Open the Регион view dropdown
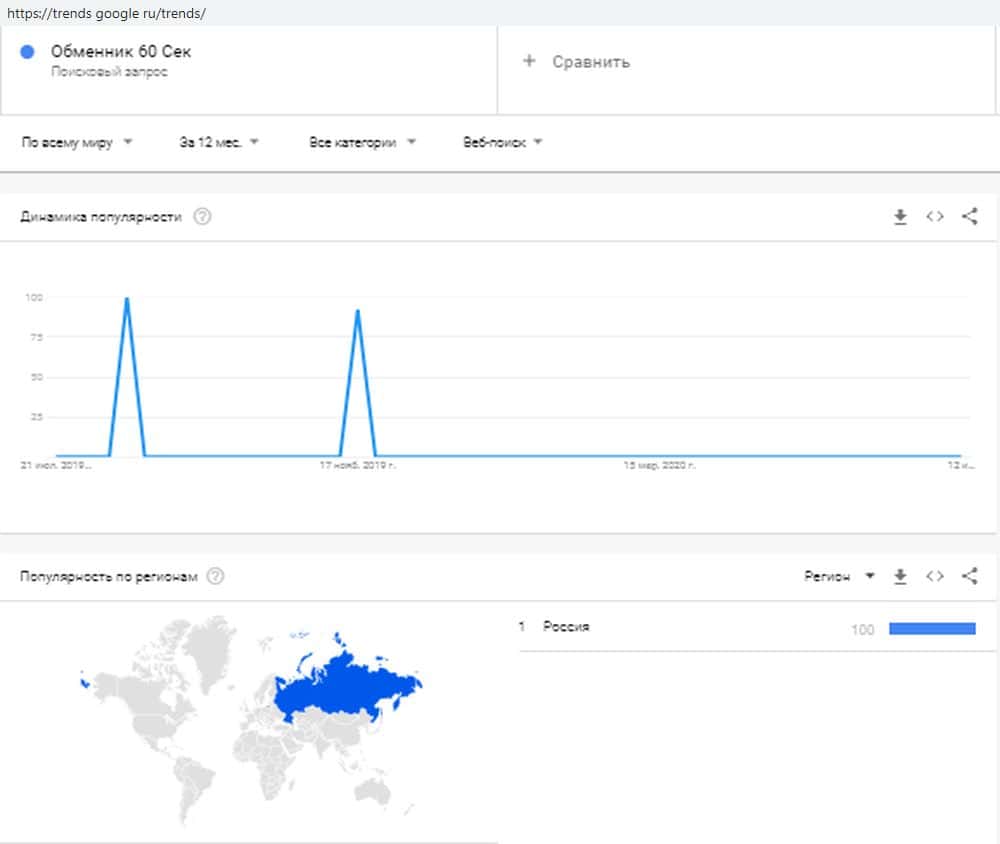 tap(839, 576)
